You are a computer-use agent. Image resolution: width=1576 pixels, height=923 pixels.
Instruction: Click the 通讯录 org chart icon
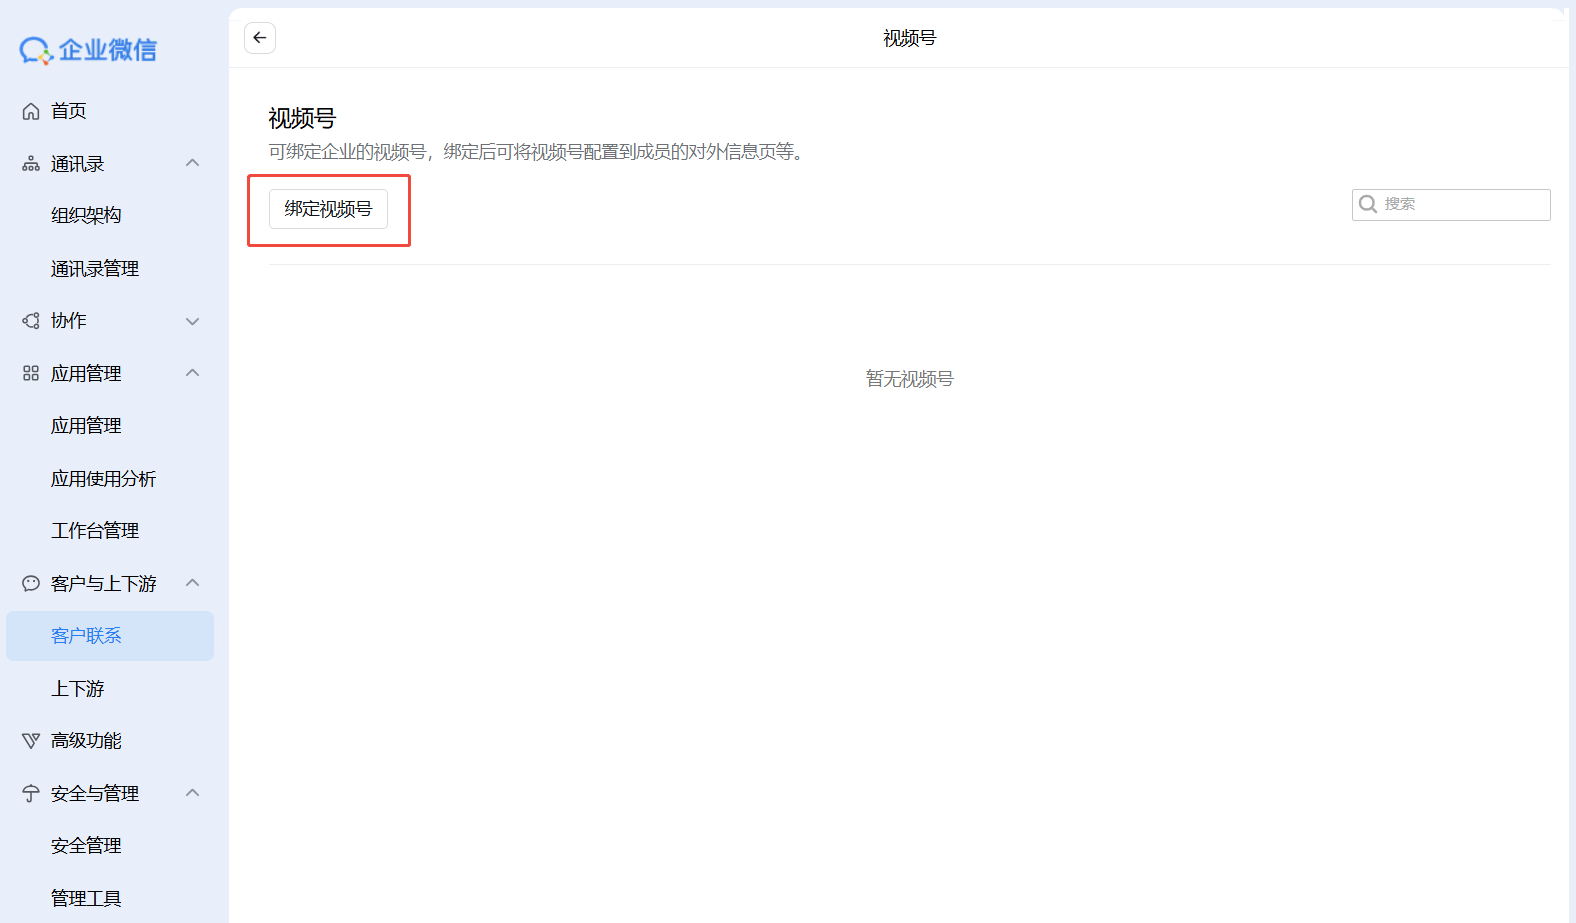(31, 164)
